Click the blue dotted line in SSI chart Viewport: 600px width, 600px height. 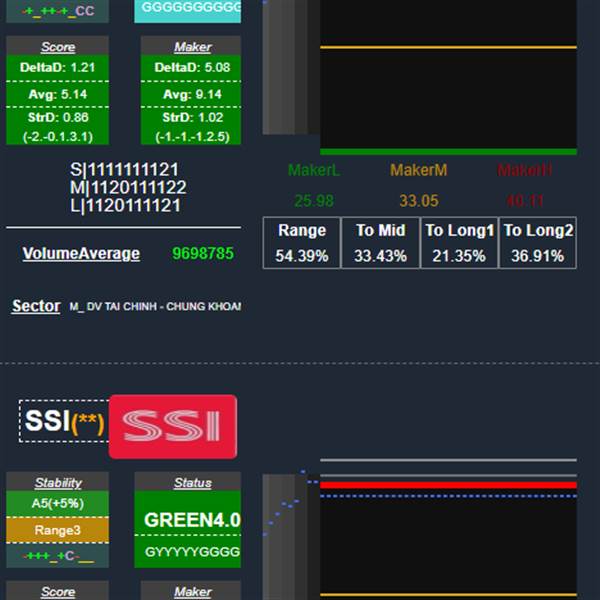pyautogui.click(x=448, y=496)
